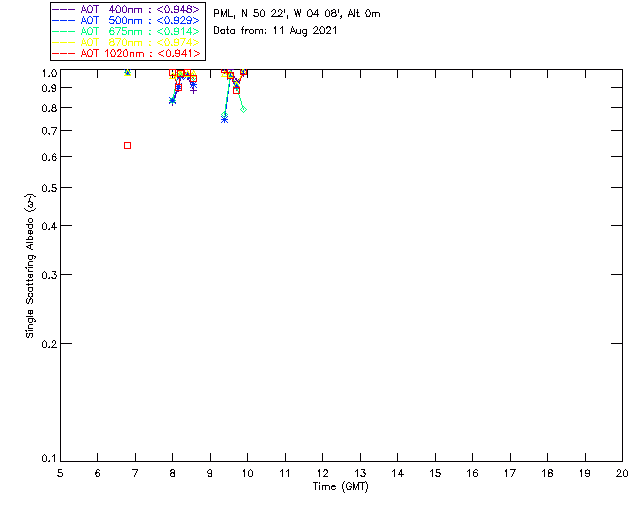Click the AOT 870nm legend entry

(x=126, y=42)
